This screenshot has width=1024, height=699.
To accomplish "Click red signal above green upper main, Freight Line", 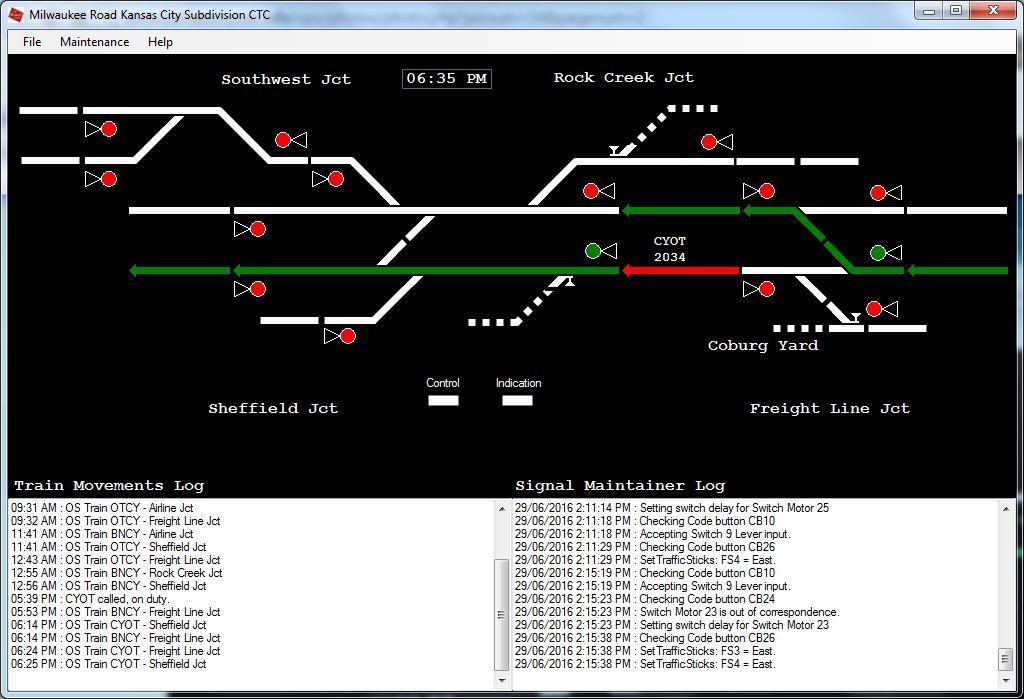I will pyautogui.click(x=759, y=191).
